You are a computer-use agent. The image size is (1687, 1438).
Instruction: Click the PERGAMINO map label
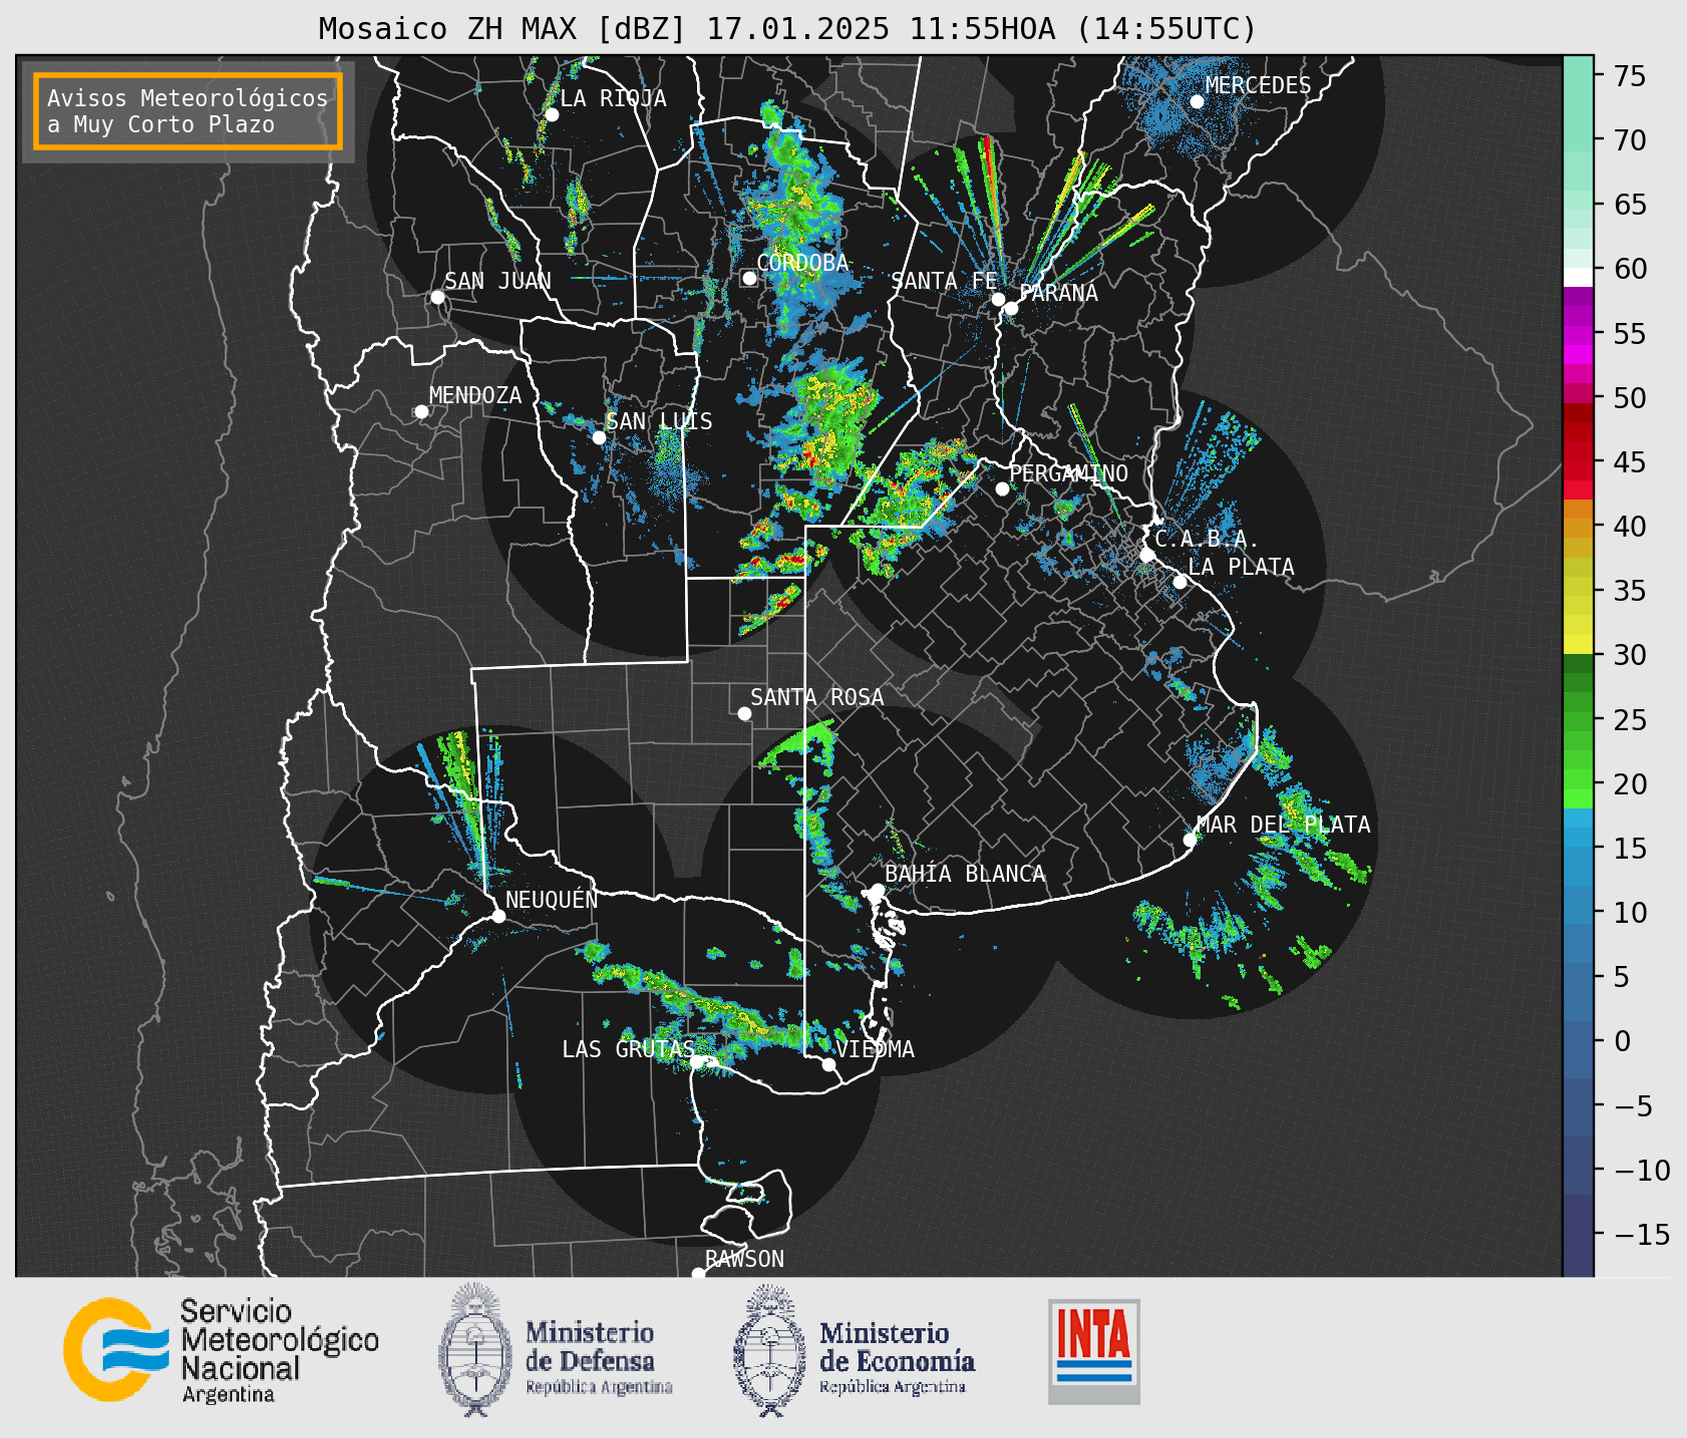(1069, 473)
